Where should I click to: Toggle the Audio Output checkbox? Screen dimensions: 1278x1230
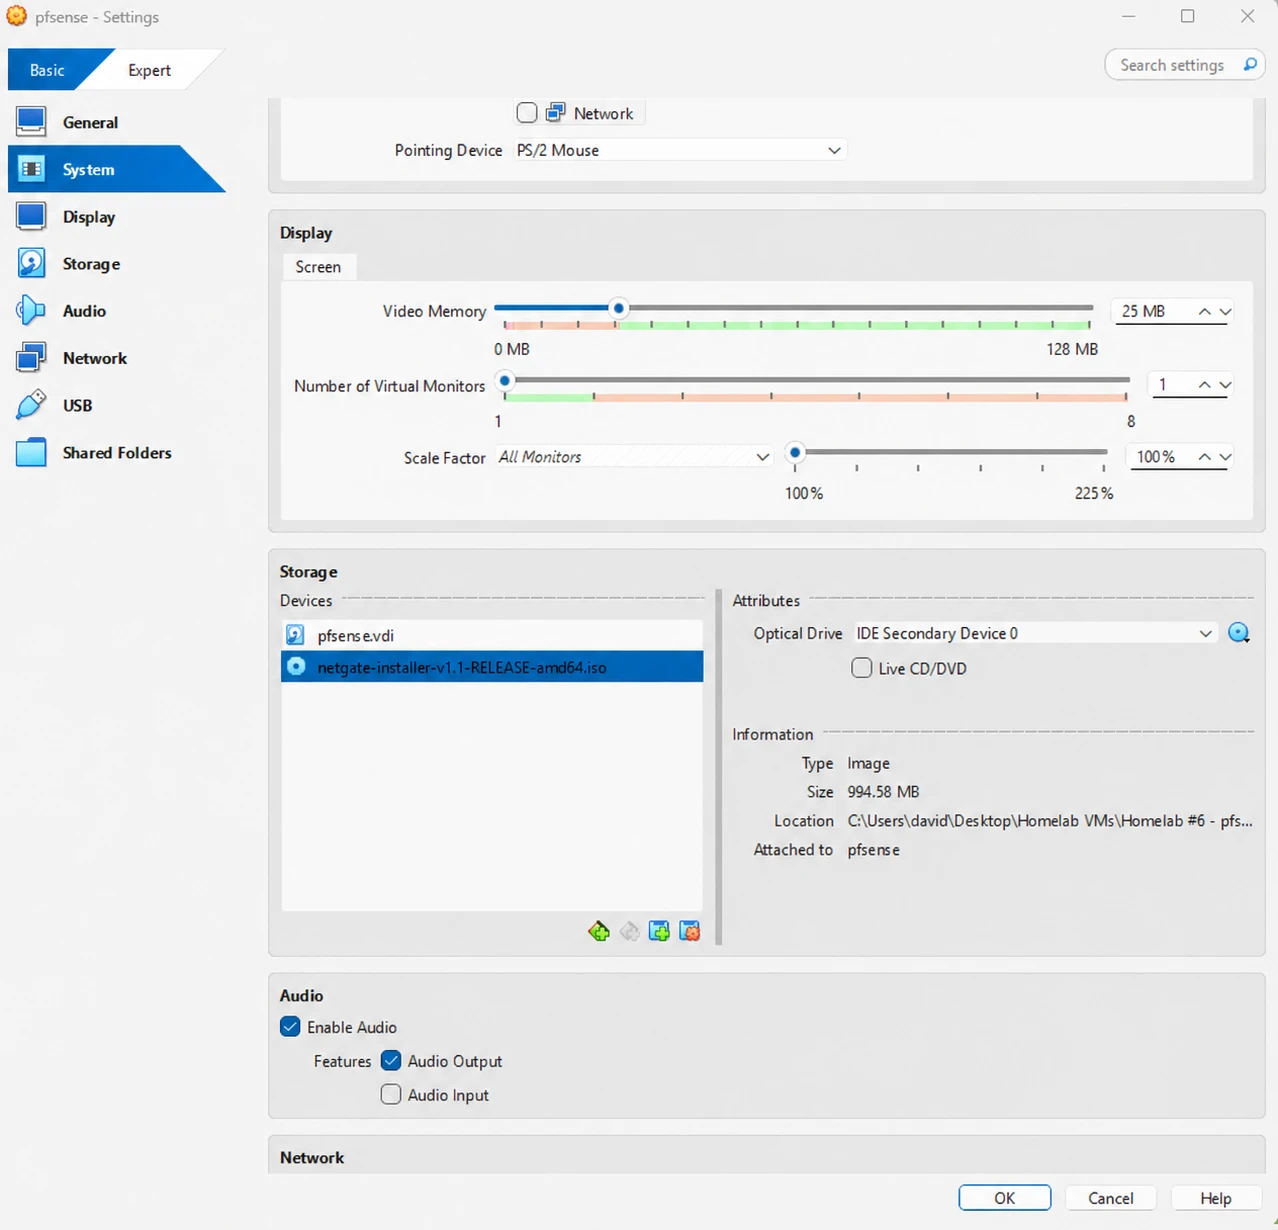[x=391, y=1061]
